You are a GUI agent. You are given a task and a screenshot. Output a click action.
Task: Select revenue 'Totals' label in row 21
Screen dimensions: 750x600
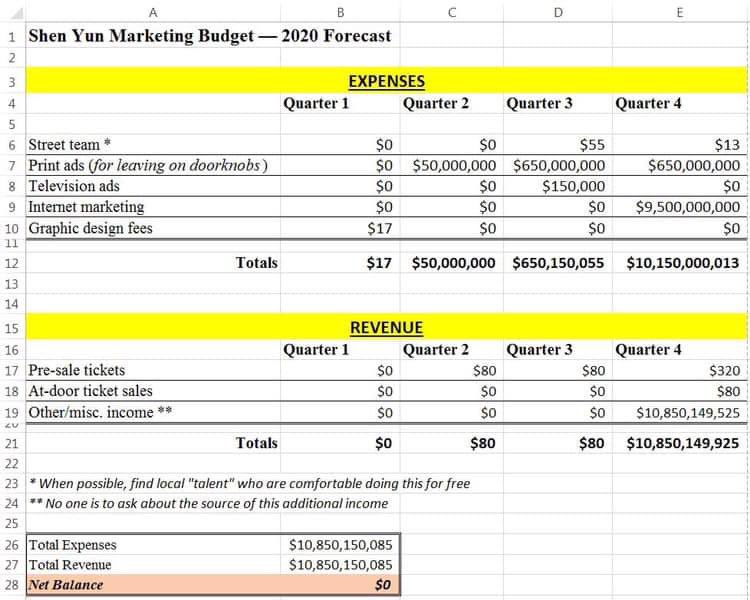point(256,443)
